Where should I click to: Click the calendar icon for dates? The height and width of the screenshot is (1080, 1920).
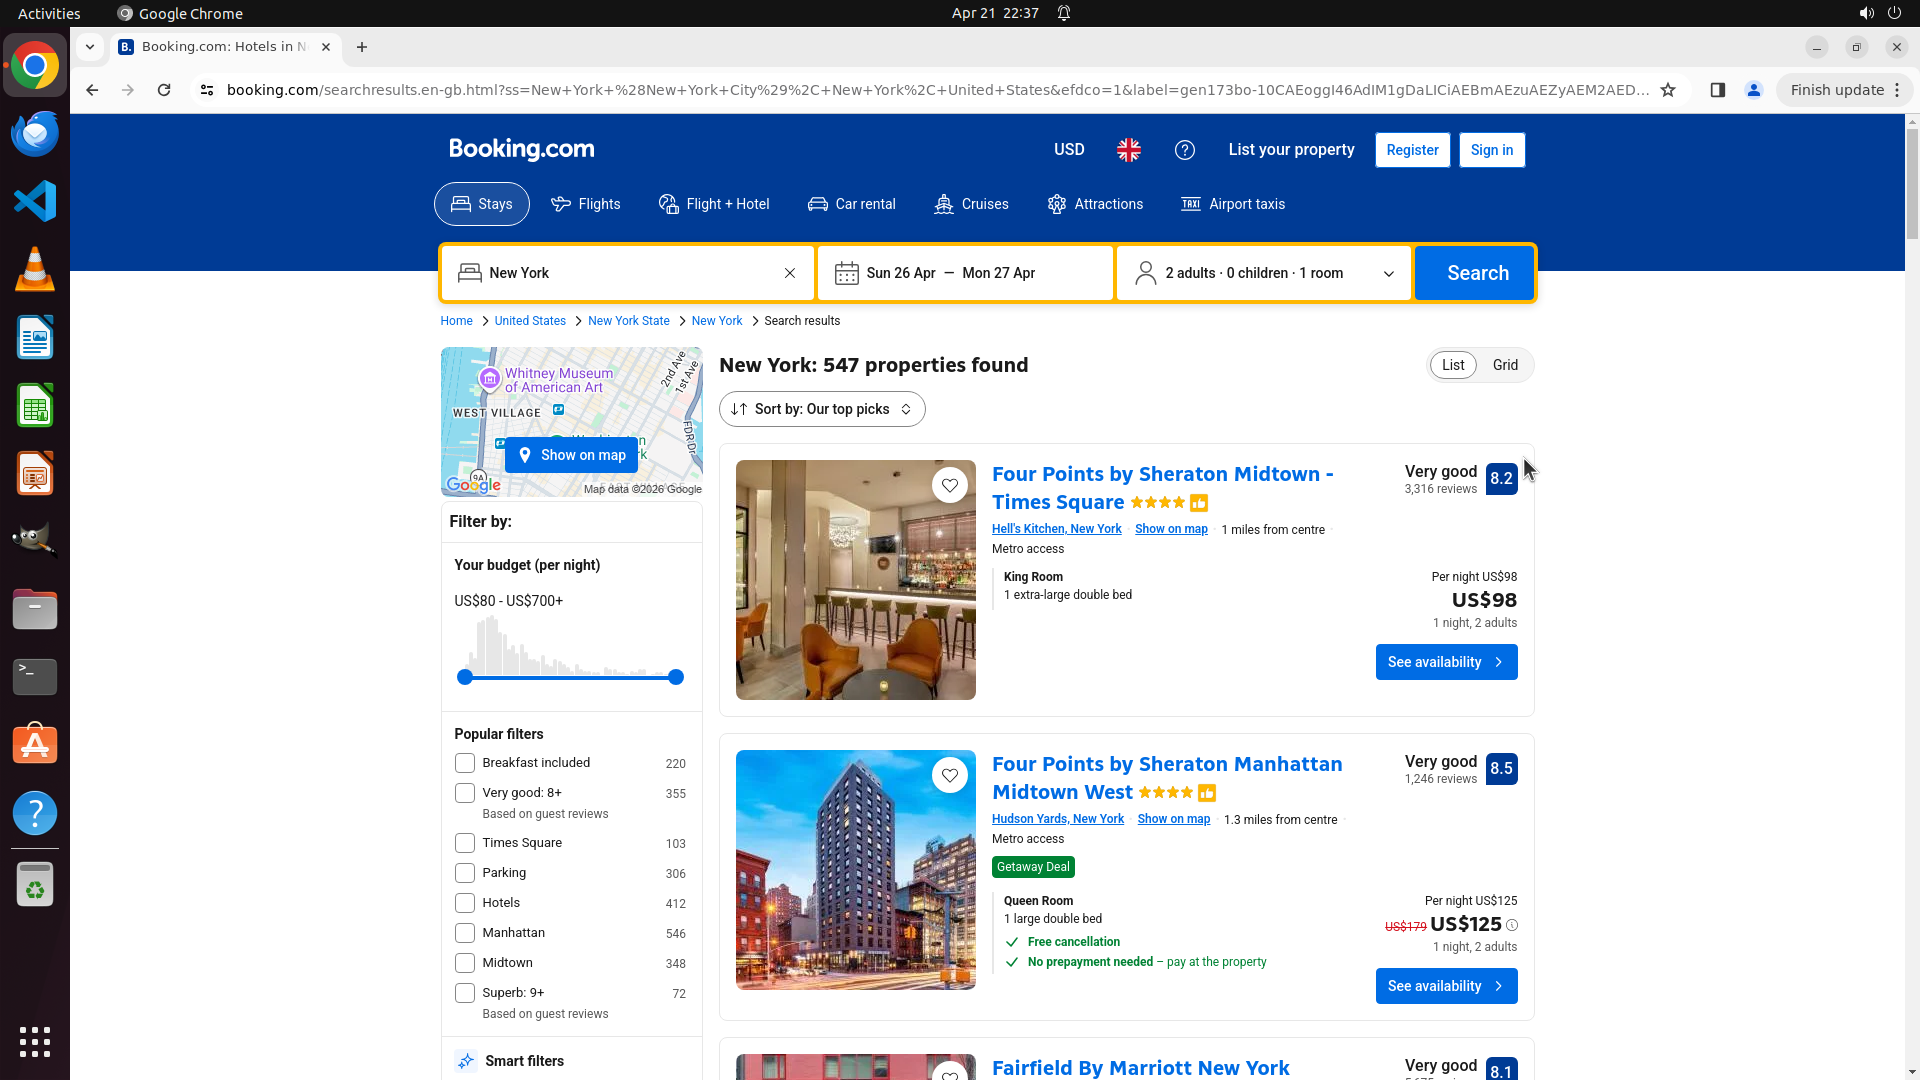(846, 273)
